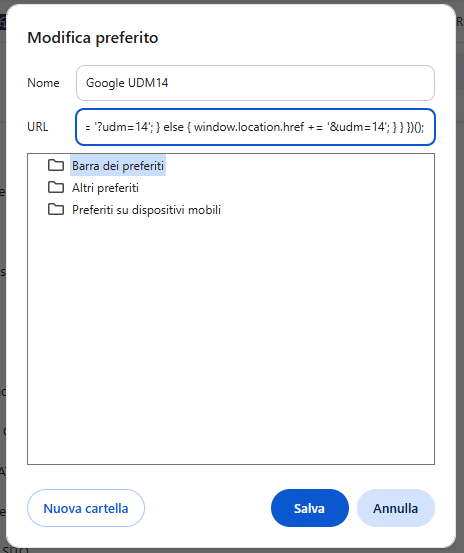464x553 pixels.
Task: Focus the Nome text field
Action: click(x=255, y=83)
